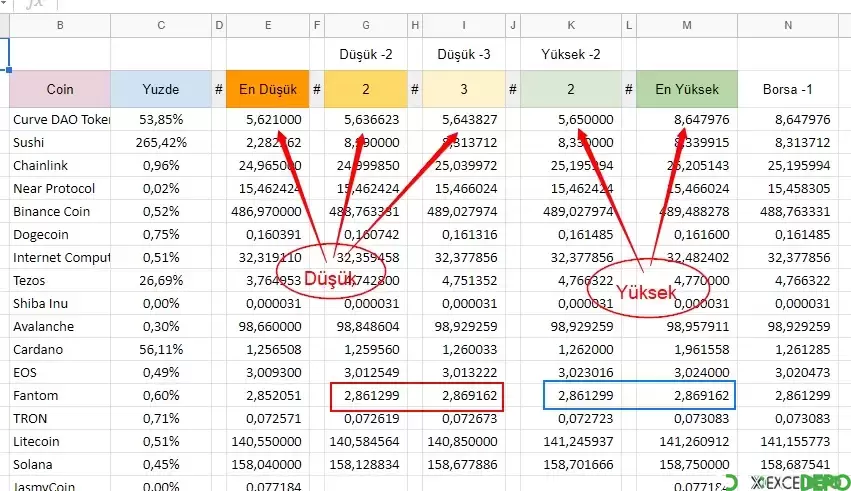Select column B header

pos(60,25)
